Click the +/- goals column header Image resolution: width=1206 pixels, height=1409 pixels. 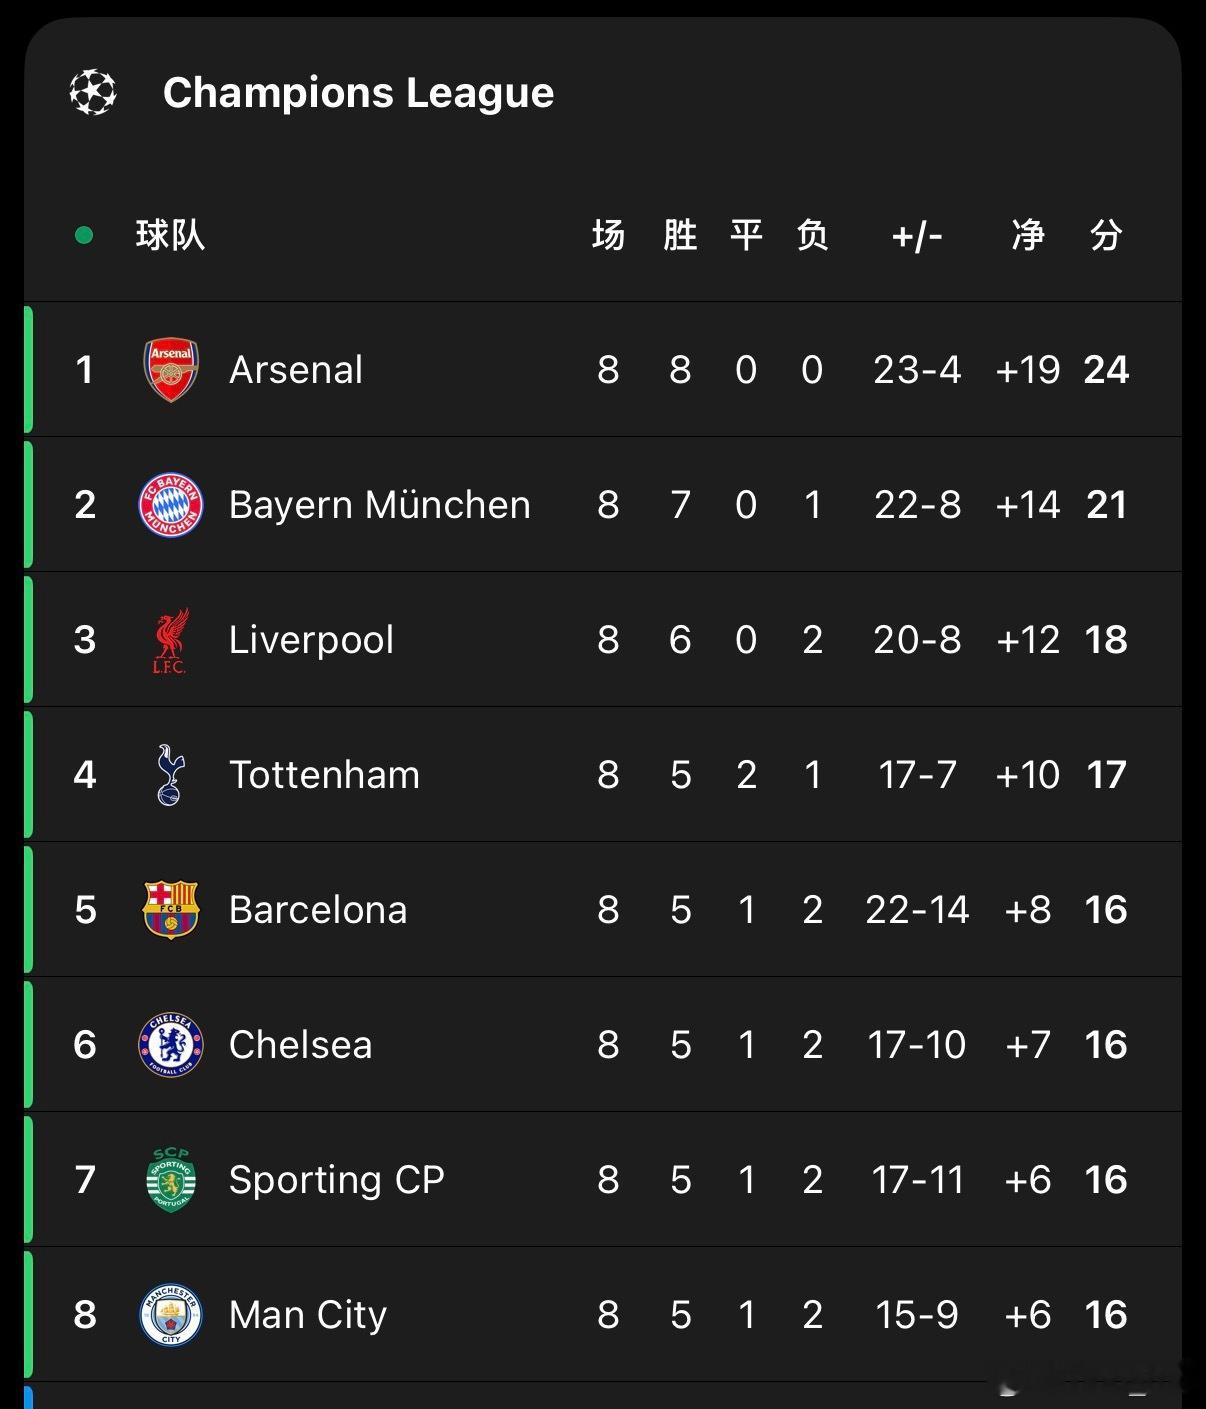[917, 236]
